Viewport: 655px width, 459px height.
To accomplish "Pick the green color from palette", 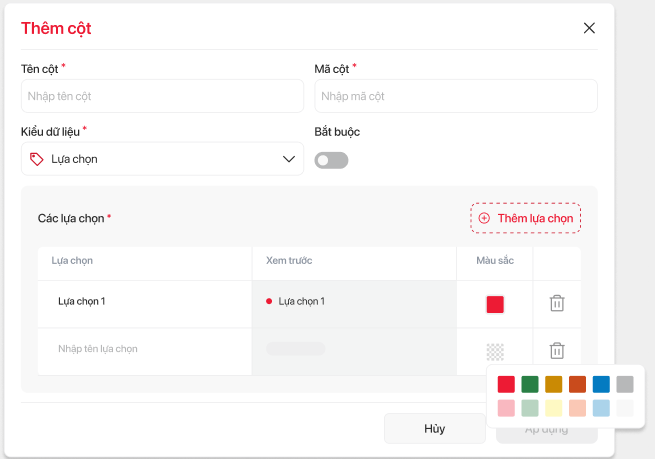I will 530,384.
